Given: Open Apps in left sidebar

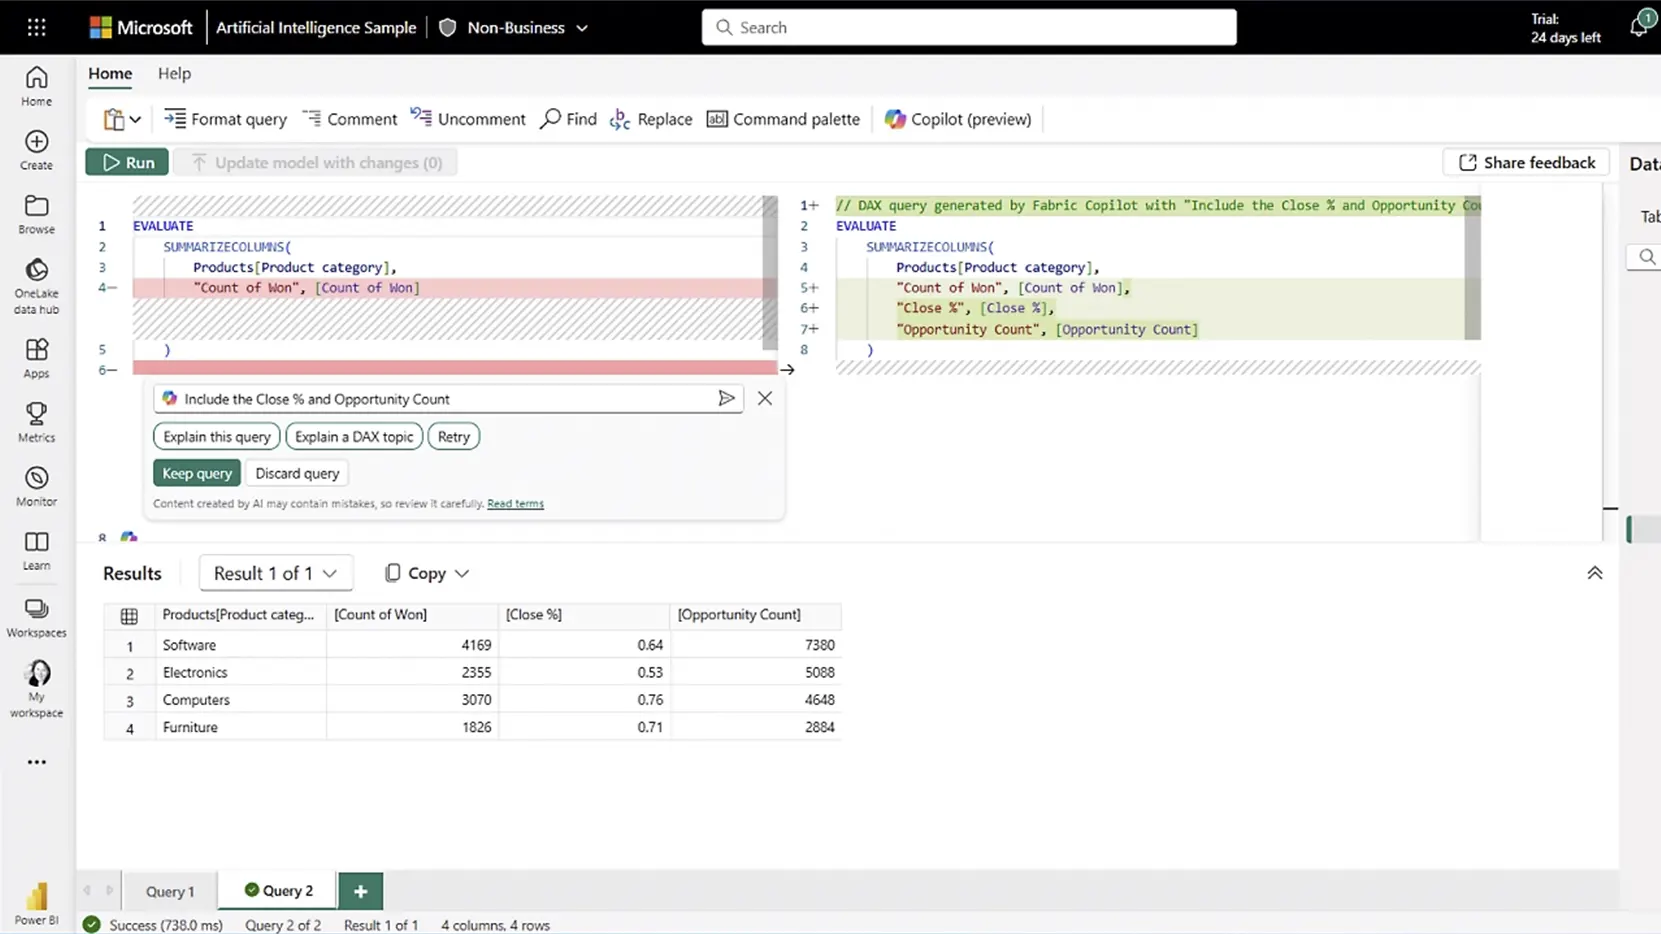Looking at the screenshot, I should pyautogui.click(x=36, y=358).
